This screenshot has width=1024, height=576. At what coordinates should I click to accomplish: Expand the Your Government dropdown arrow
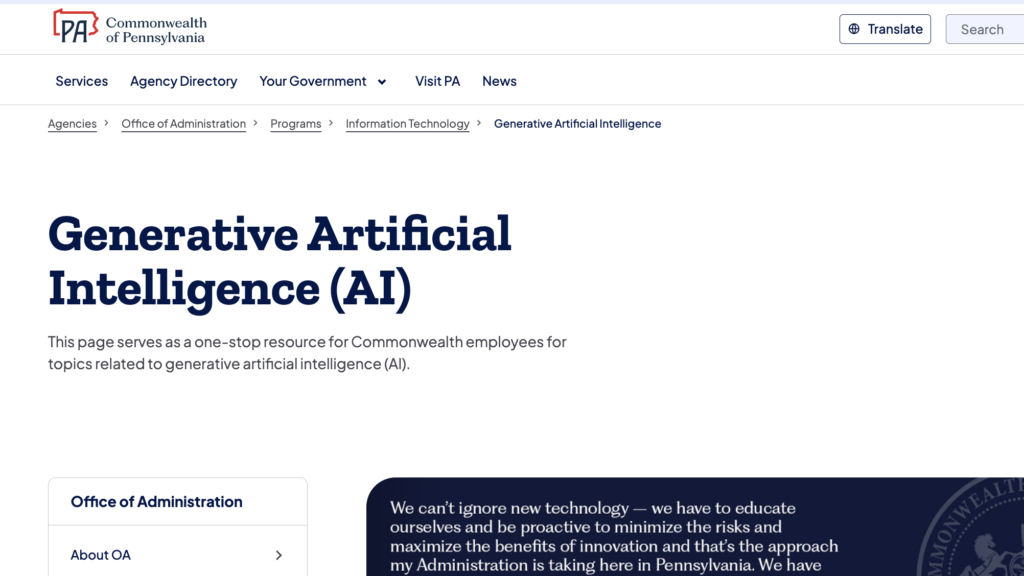click(382, 82)
